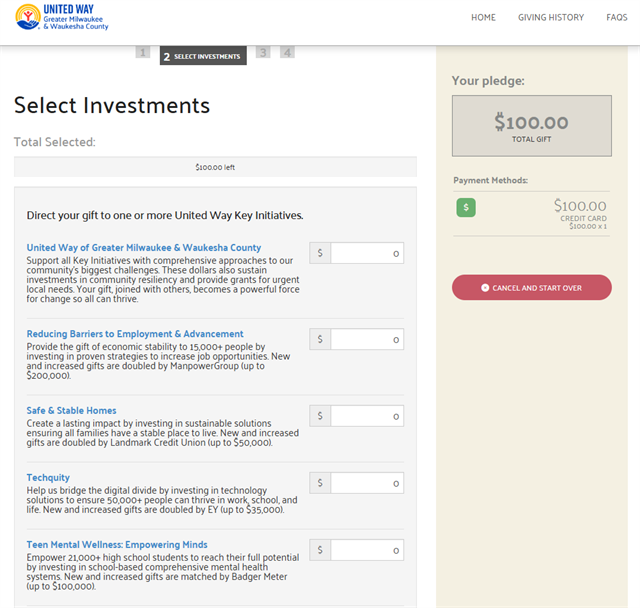This screenshot has height=608, width=640.
Task: Open GIVING HISTORY in the top navigation
Action: 551,18
